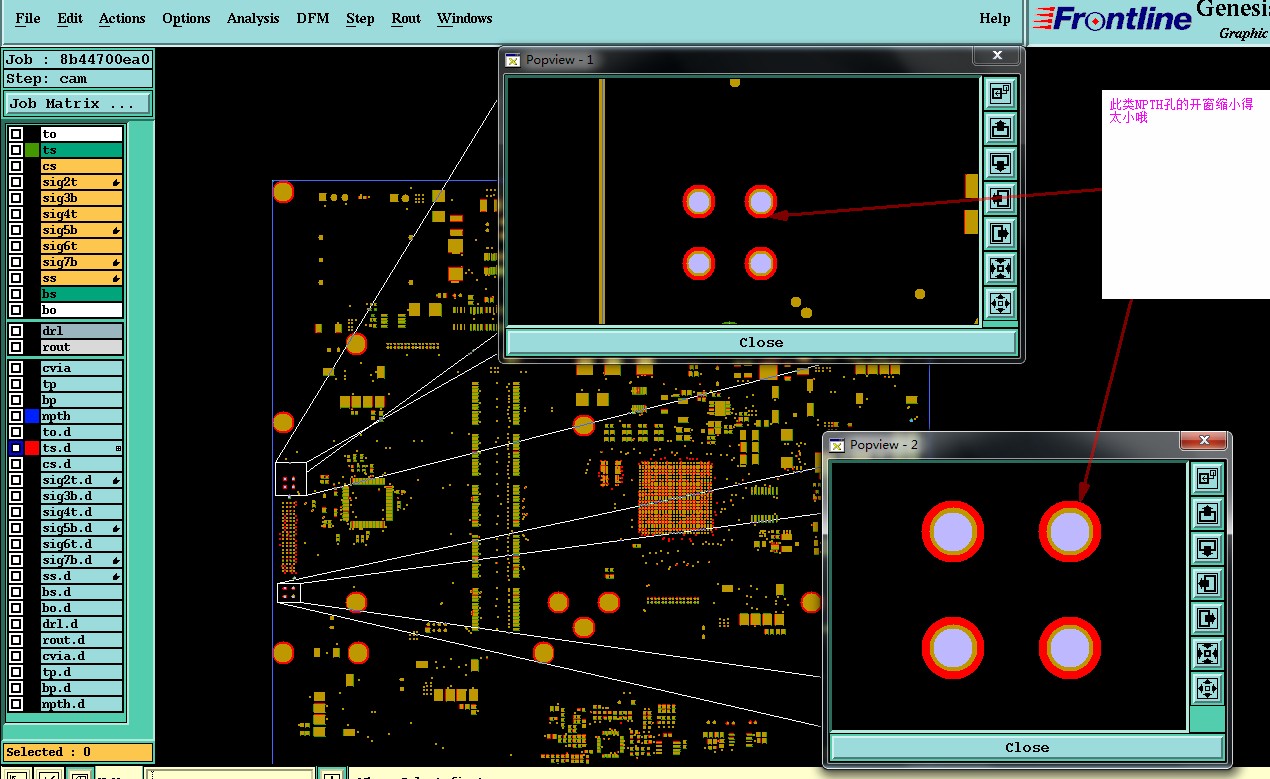
Task: Toggle checkbox for layer drl
Action: 16,331
